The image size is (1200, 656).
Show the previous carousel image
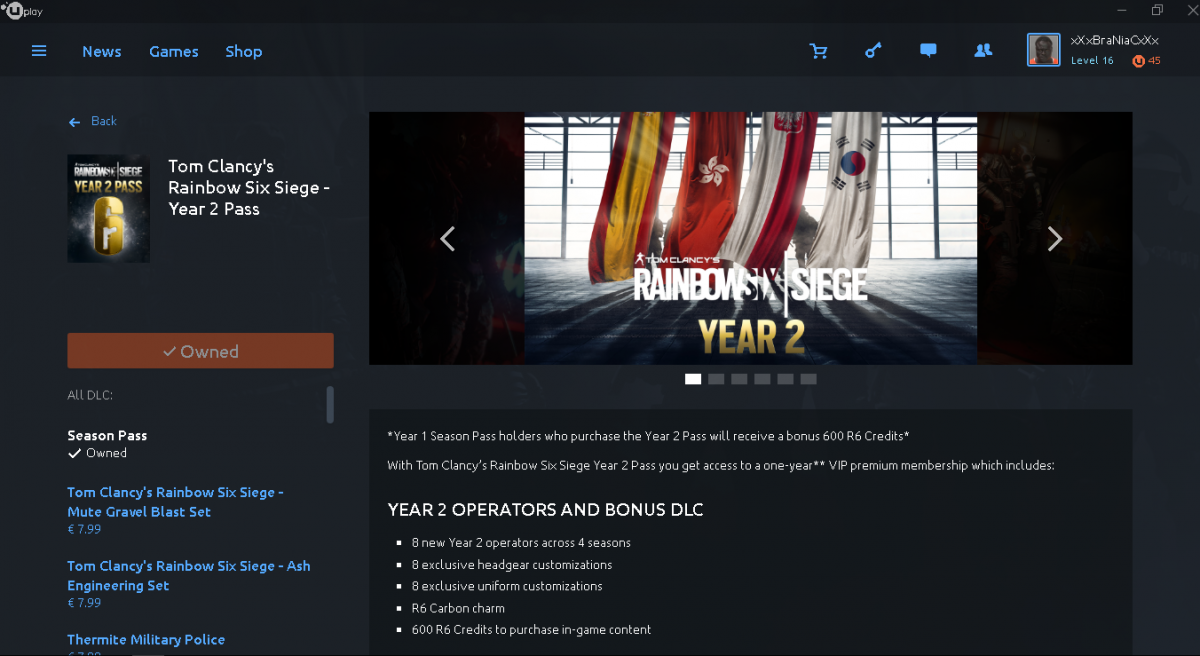pyautogui.click(x=447, y=238)
